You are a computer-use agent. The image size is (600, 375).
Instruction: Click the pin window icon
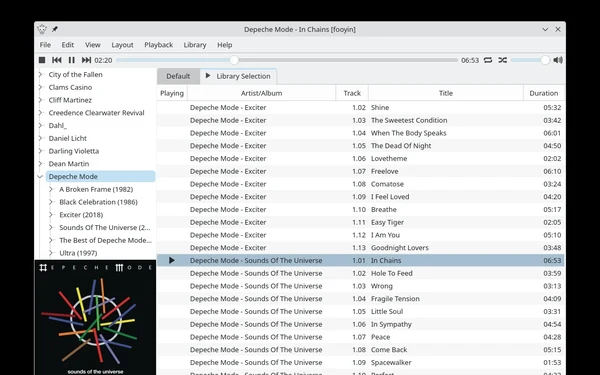point(55,29)
